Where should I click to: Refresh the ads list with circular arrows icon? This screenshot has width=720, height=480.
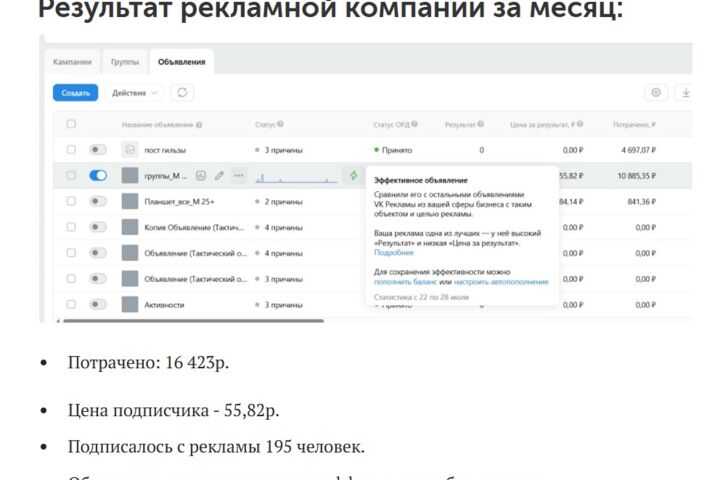[182, 93]
